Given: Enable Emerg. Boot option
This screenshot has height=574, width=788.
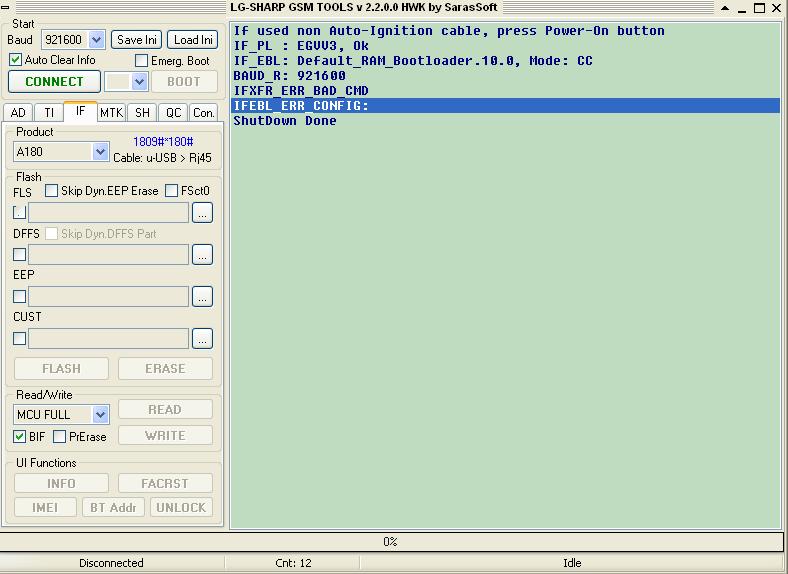Looking at the screenshot, I should (x=142, y=61).
